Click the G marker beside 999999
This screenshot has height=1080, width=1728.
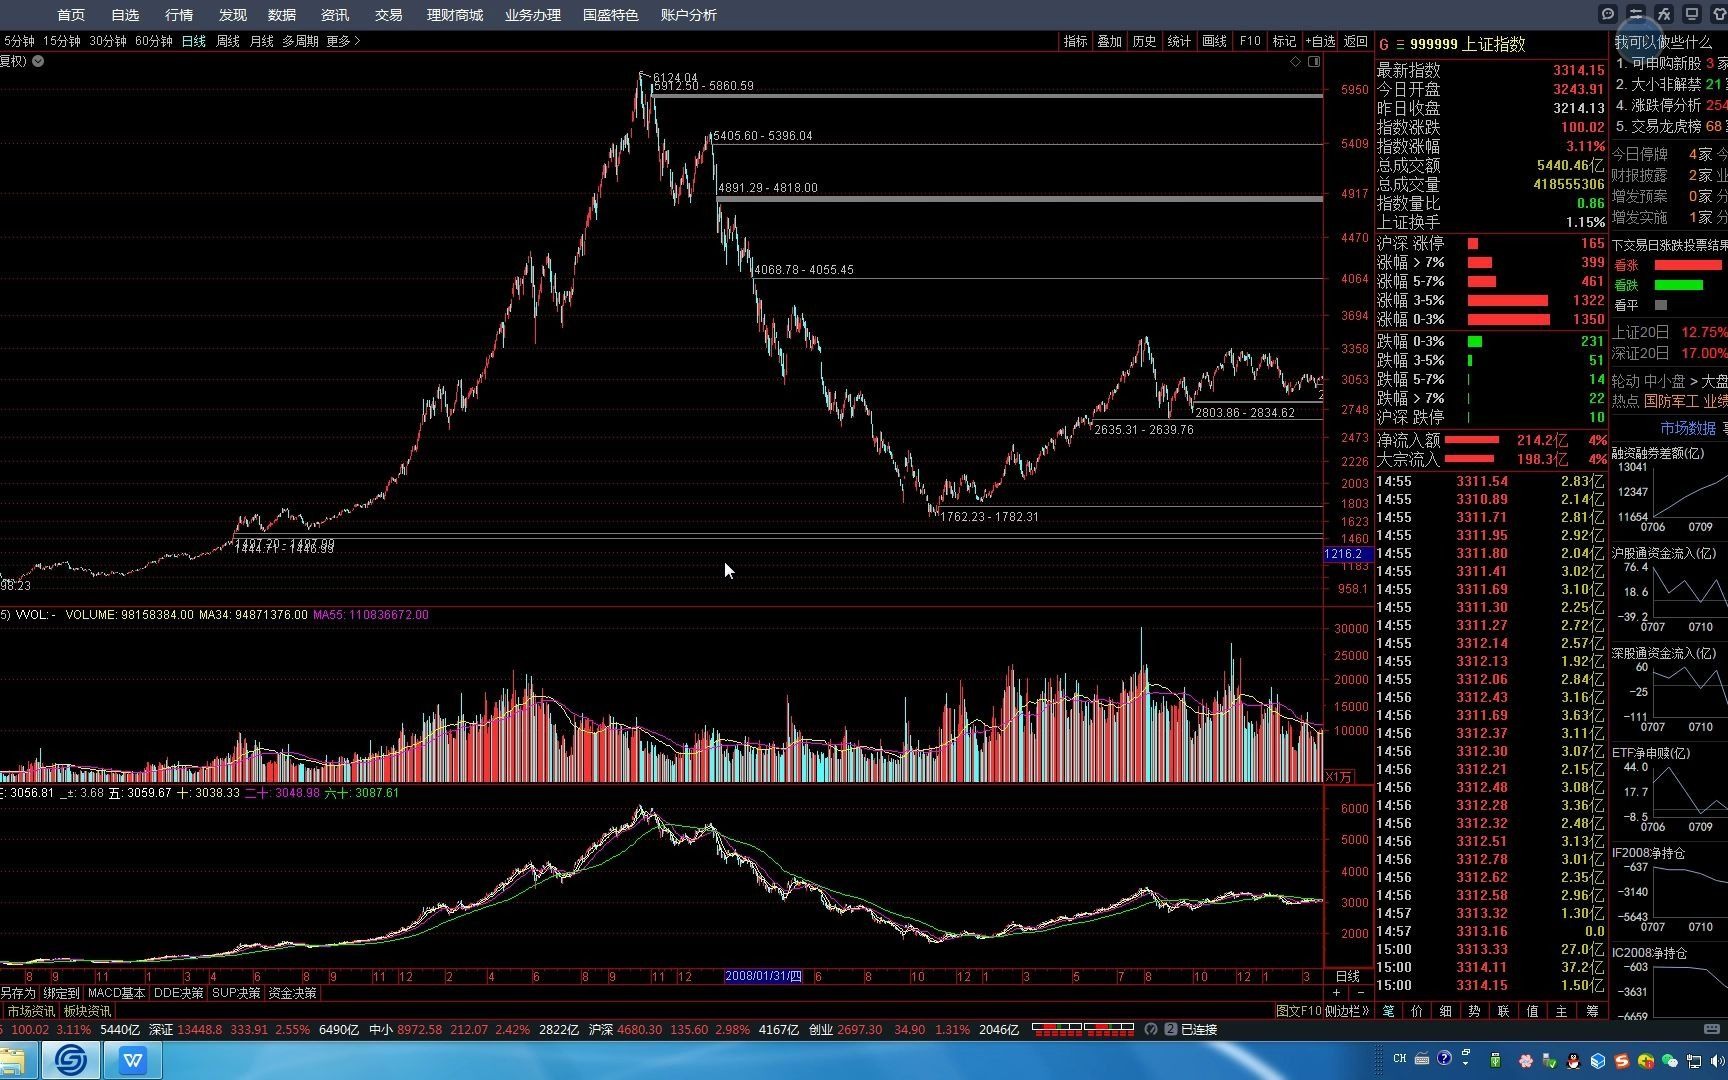[1384, 44]
